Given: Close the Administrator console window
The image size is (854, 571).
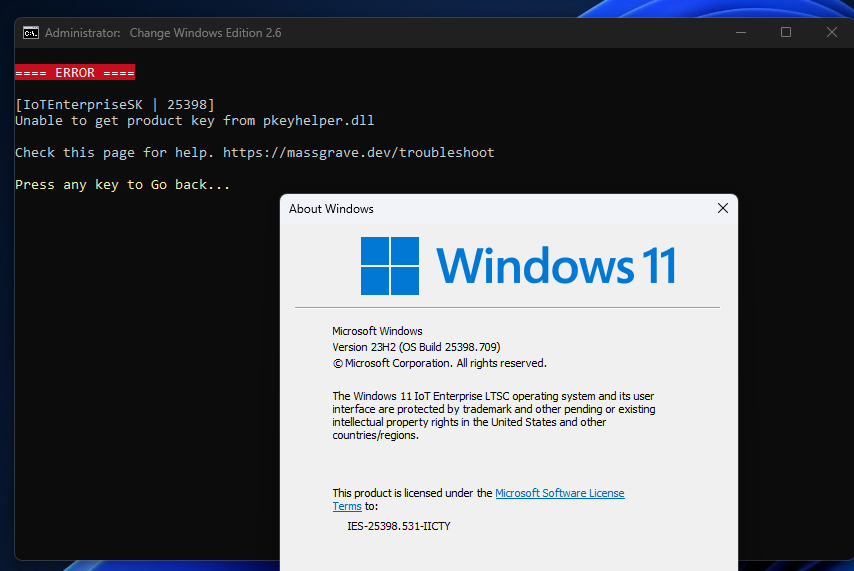Looking at the screenshot, I should pos(832,33).
